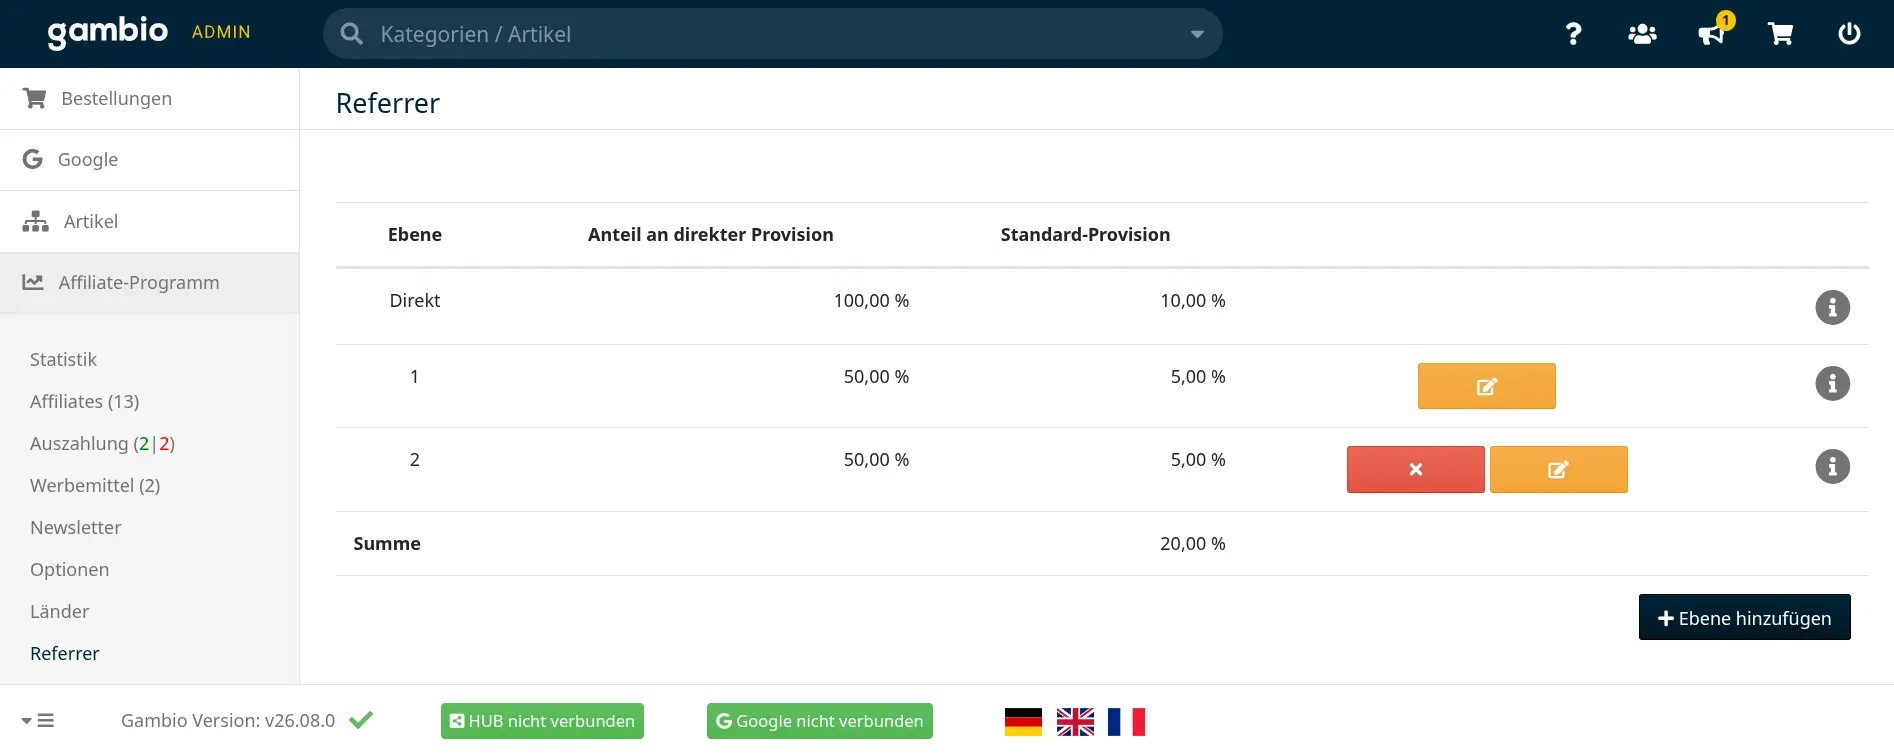Expand the search category dropdown arrow

1197,34
